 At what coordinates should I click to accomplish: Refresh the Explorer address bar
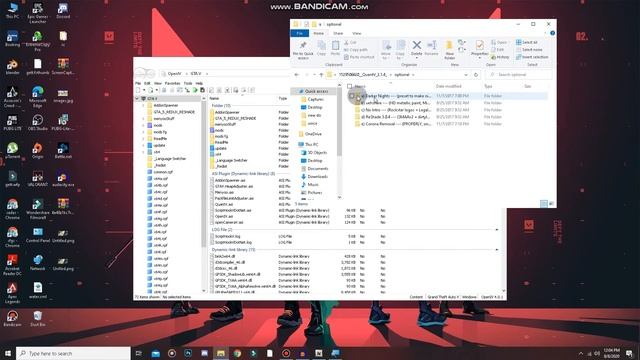point(476,75)
